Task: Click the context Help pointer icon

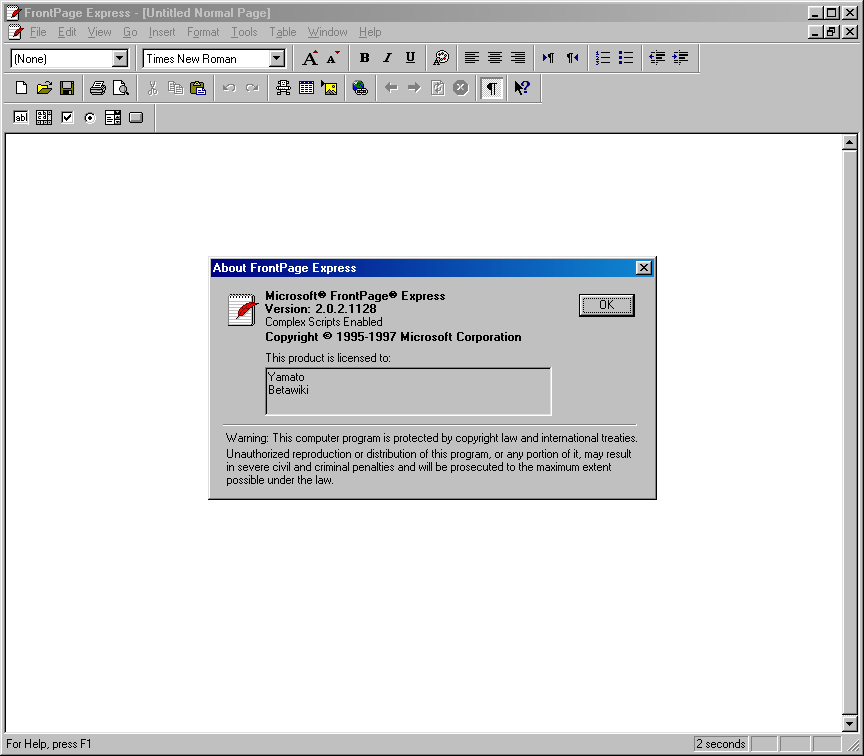Action: point(522,88)
